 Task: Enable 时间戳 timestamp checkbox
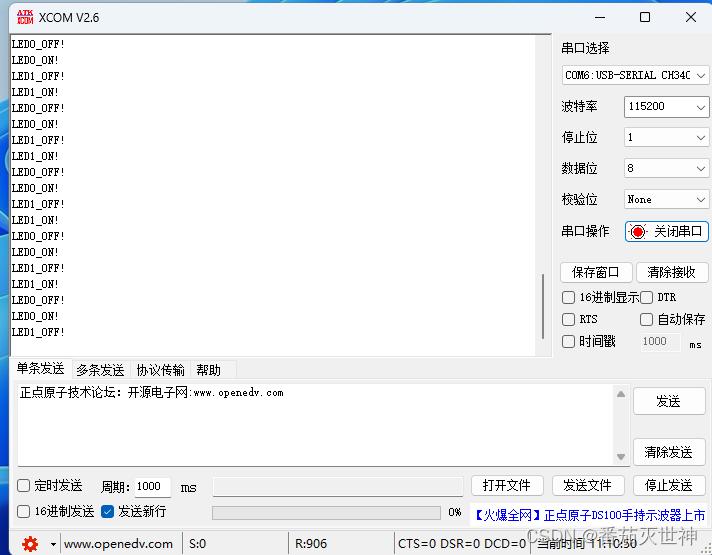pos(568,341)
